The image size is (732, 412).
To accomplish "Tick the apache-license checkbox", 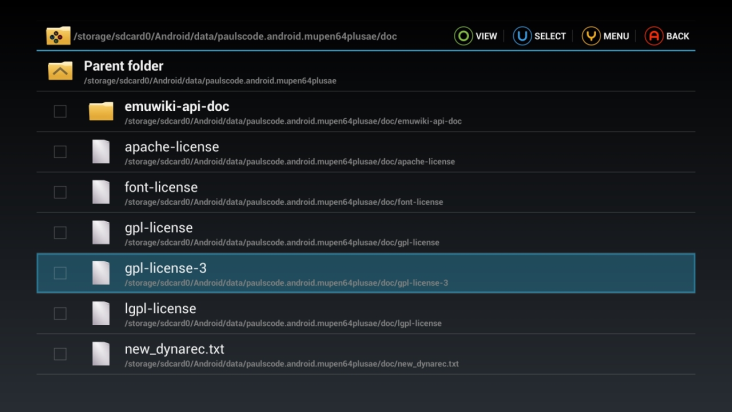I will (x=60, y=152).
